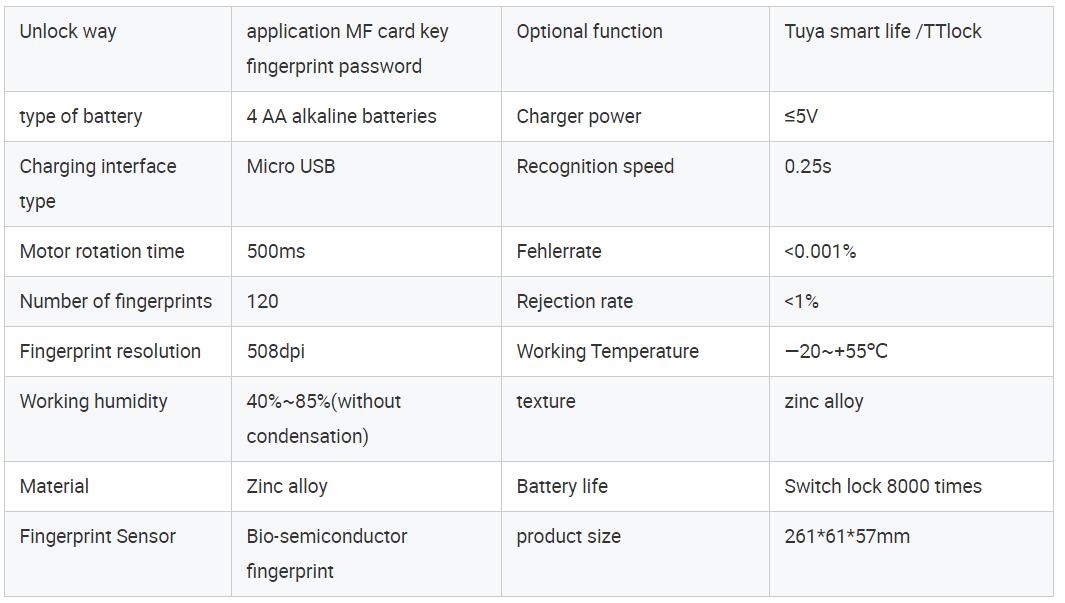Select the 'Micro USB' cell text
Screen dimensions: 1065x603
pos(291,166)
